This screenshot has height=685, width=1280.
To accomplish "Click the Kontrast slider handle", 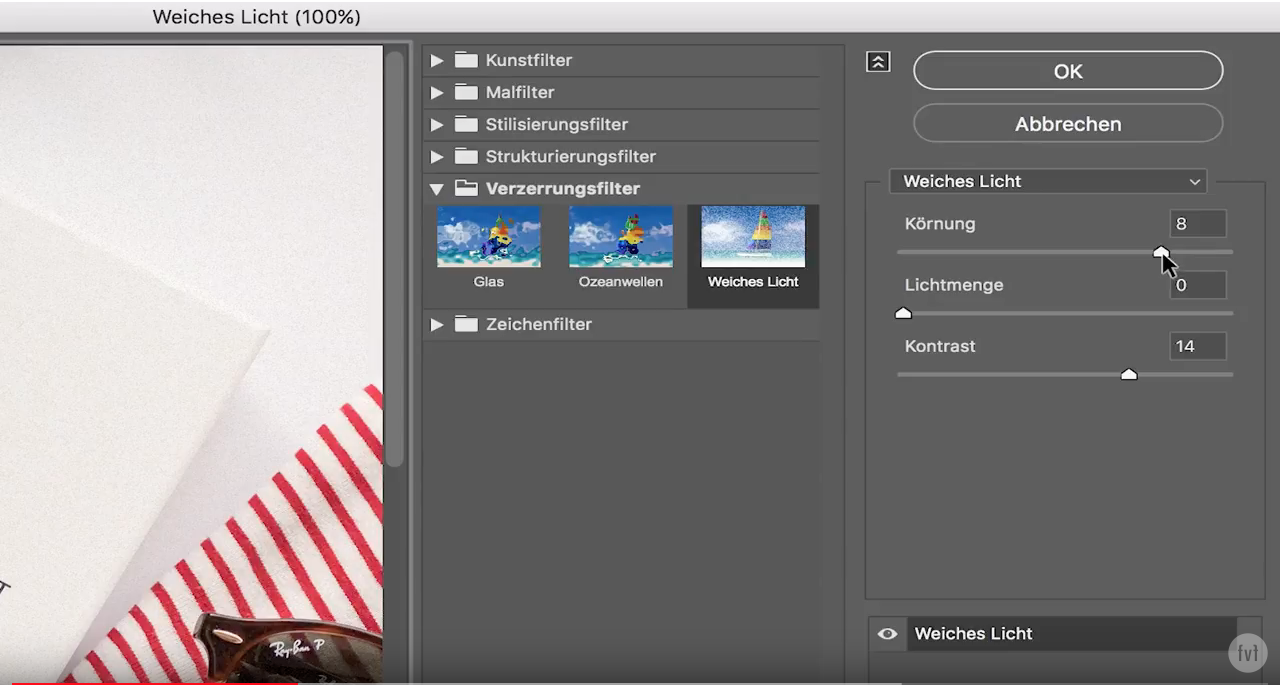I will coord(1129,374).
